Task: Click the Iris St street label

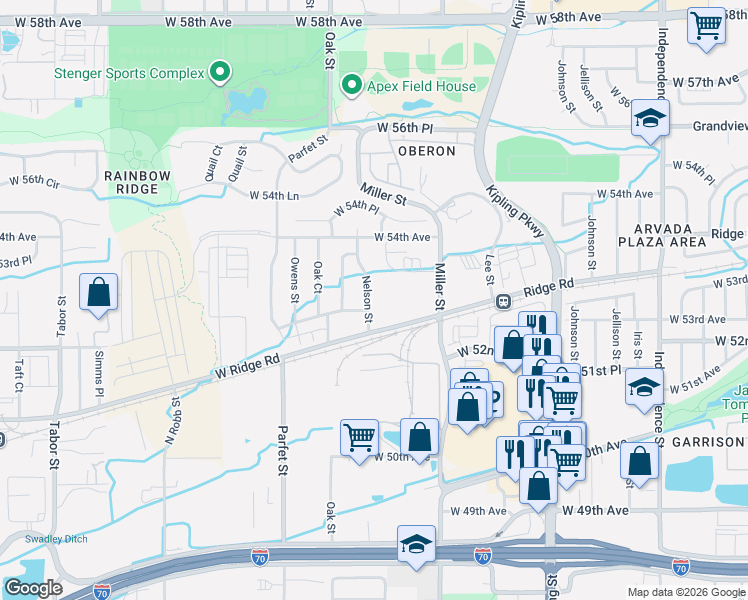Action: [x=638, y=345]
